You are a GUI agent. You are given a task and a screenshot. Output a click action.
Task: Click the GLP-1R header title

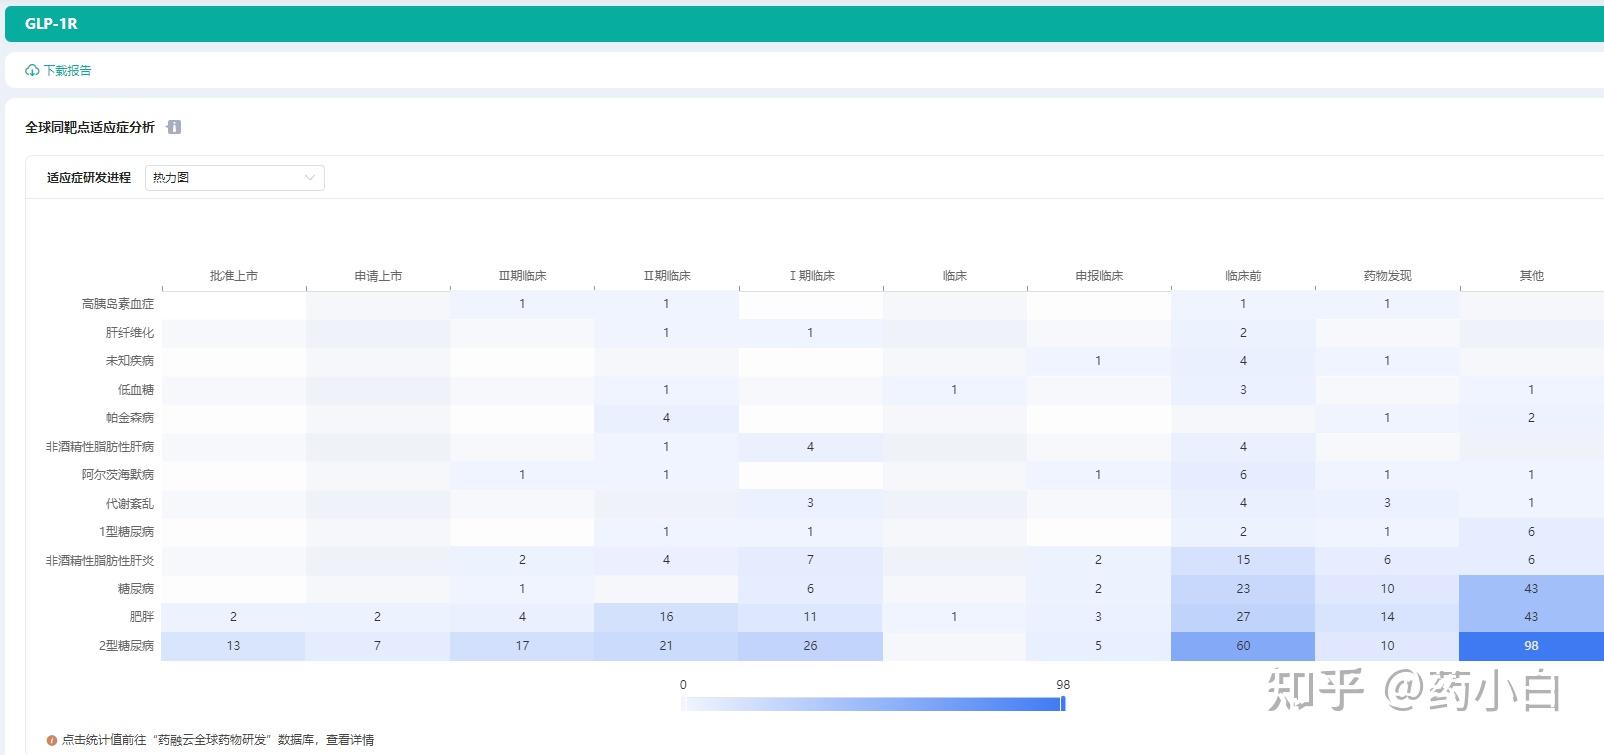[x=51, y=24]
